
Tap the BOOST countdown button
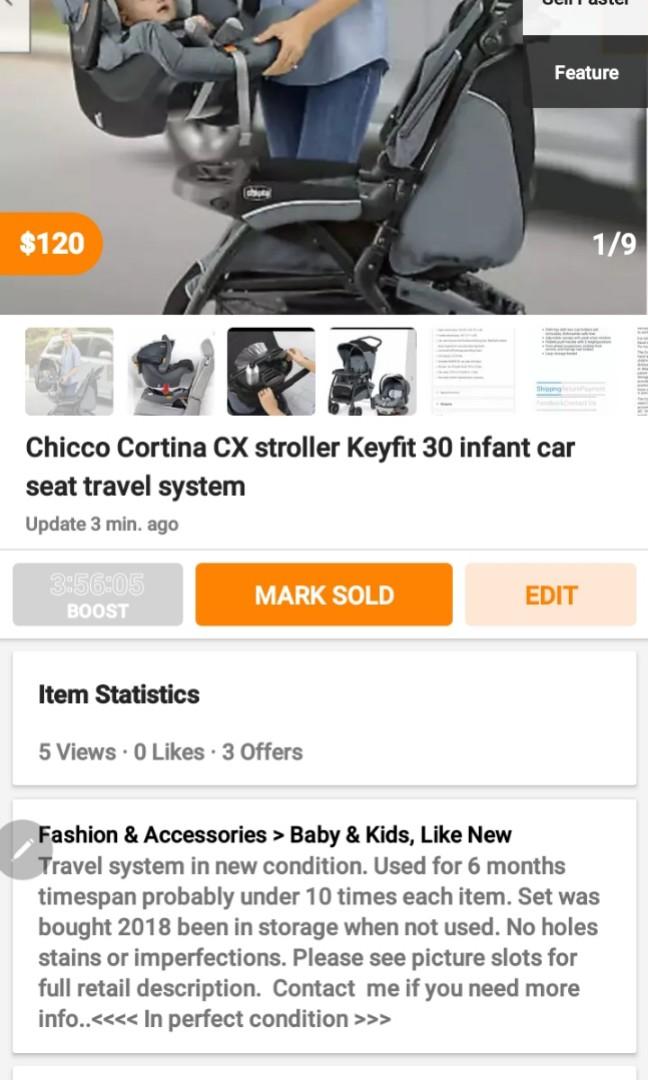[x=98, y=595]
